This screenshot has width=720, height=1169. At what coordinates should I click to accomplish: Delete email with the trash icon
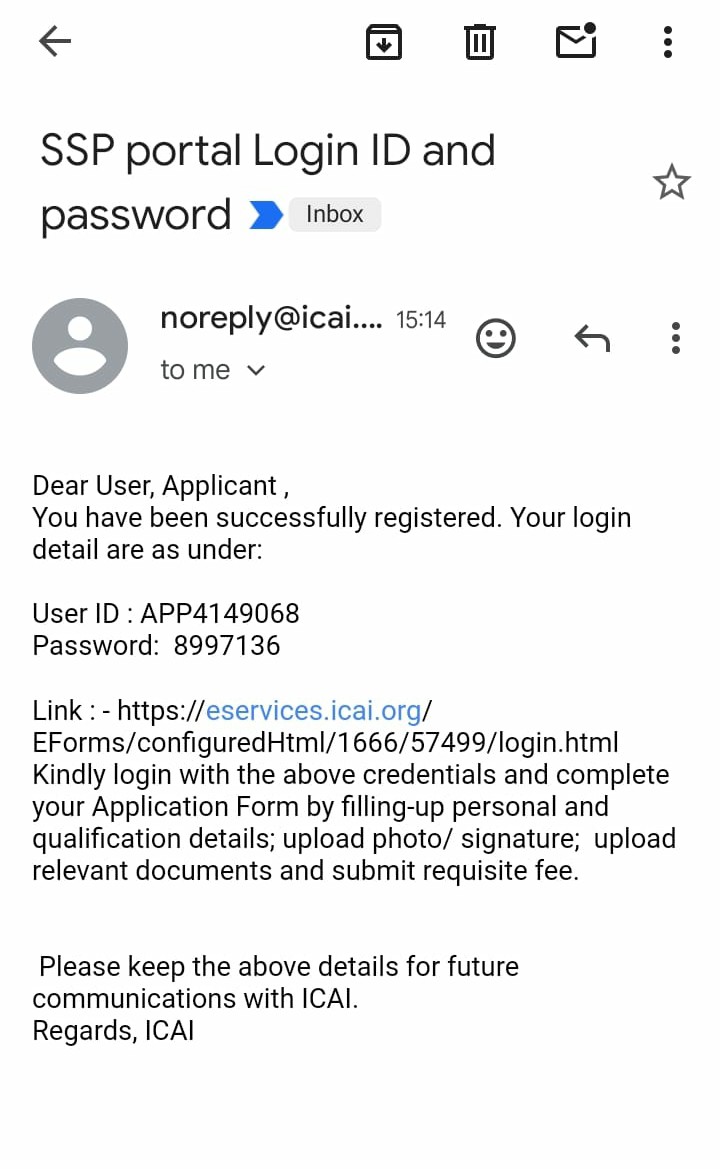(480, 42)
